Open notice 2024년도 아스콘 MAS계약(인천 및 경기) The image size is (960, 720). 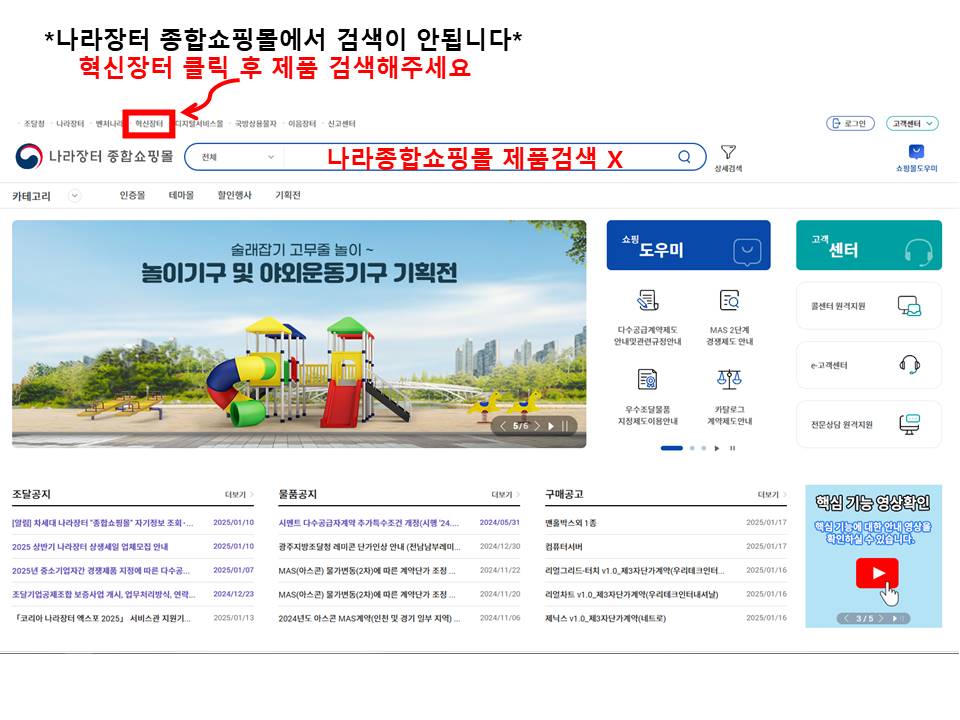pyautogui.click(x=370, y=618)
